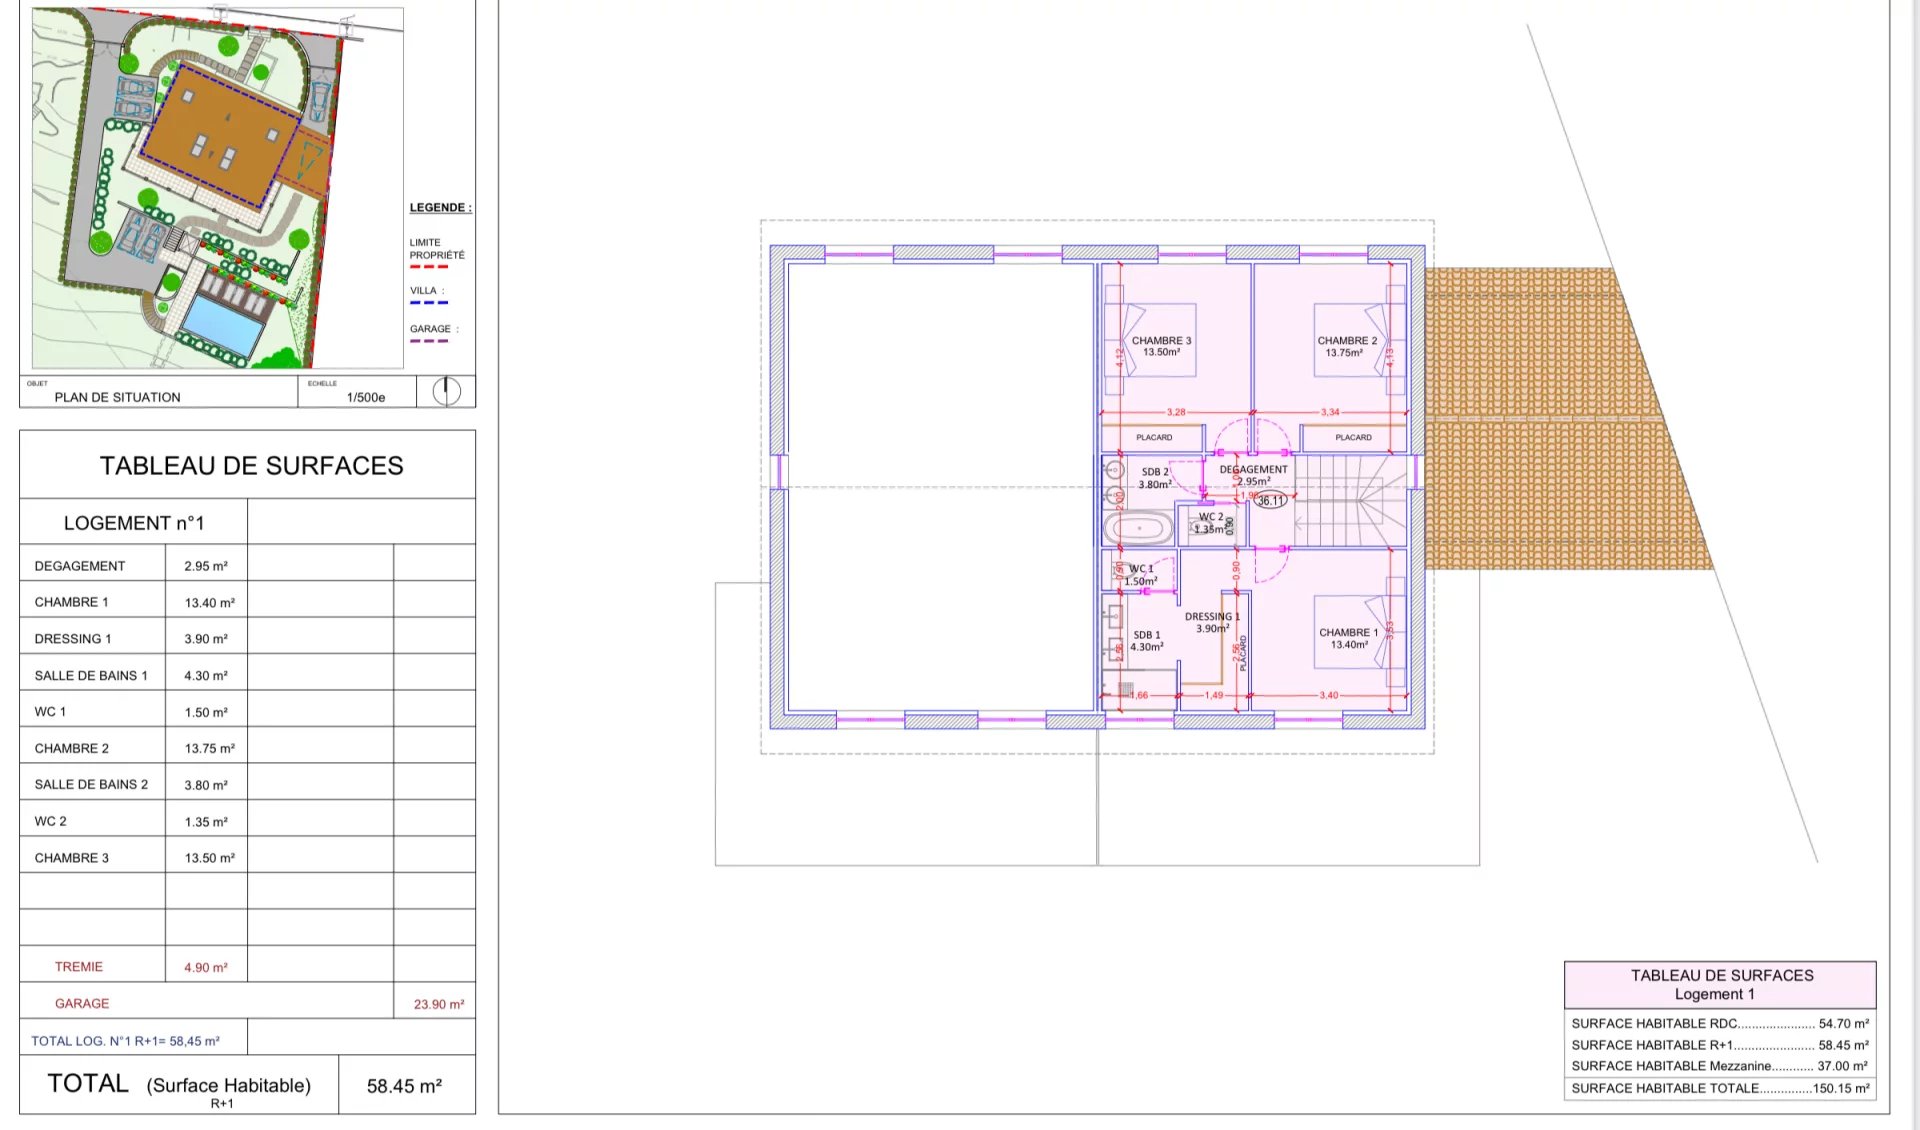Image resolution: width=1920 pixels, height=1130 pixels.
Task: Click the red Limite Propriété legend line
Action: 429,267
